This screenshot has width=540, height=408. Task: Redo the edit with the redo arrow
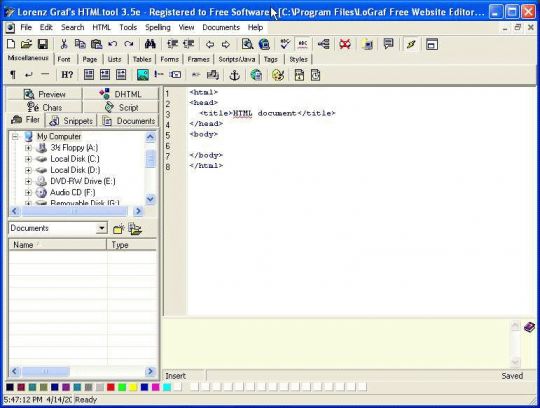coord(129,44)
